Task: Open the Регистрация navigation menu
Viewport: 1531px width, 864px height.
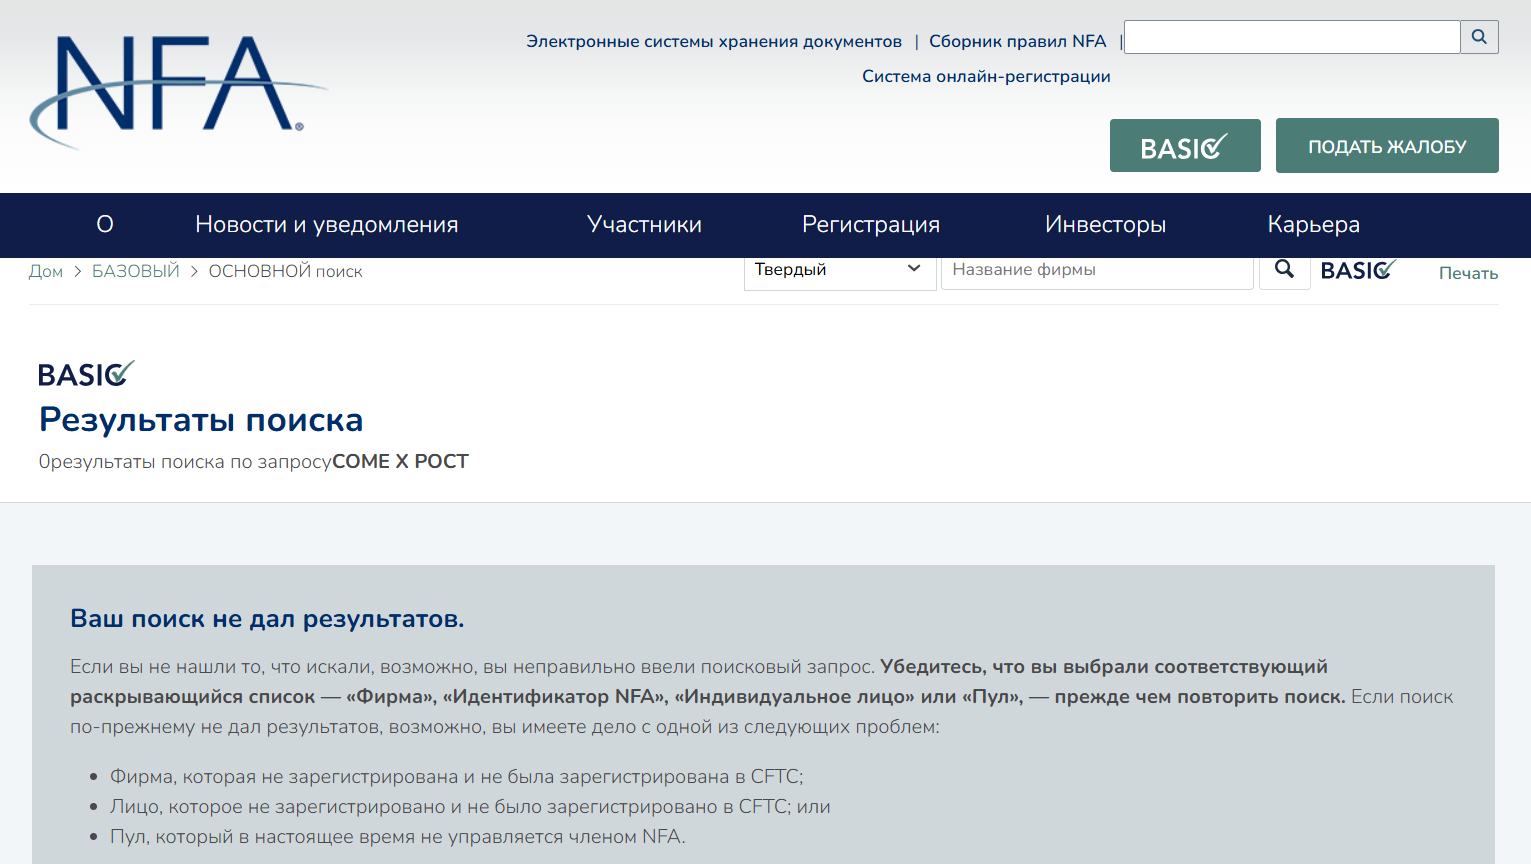Action: 870,224
